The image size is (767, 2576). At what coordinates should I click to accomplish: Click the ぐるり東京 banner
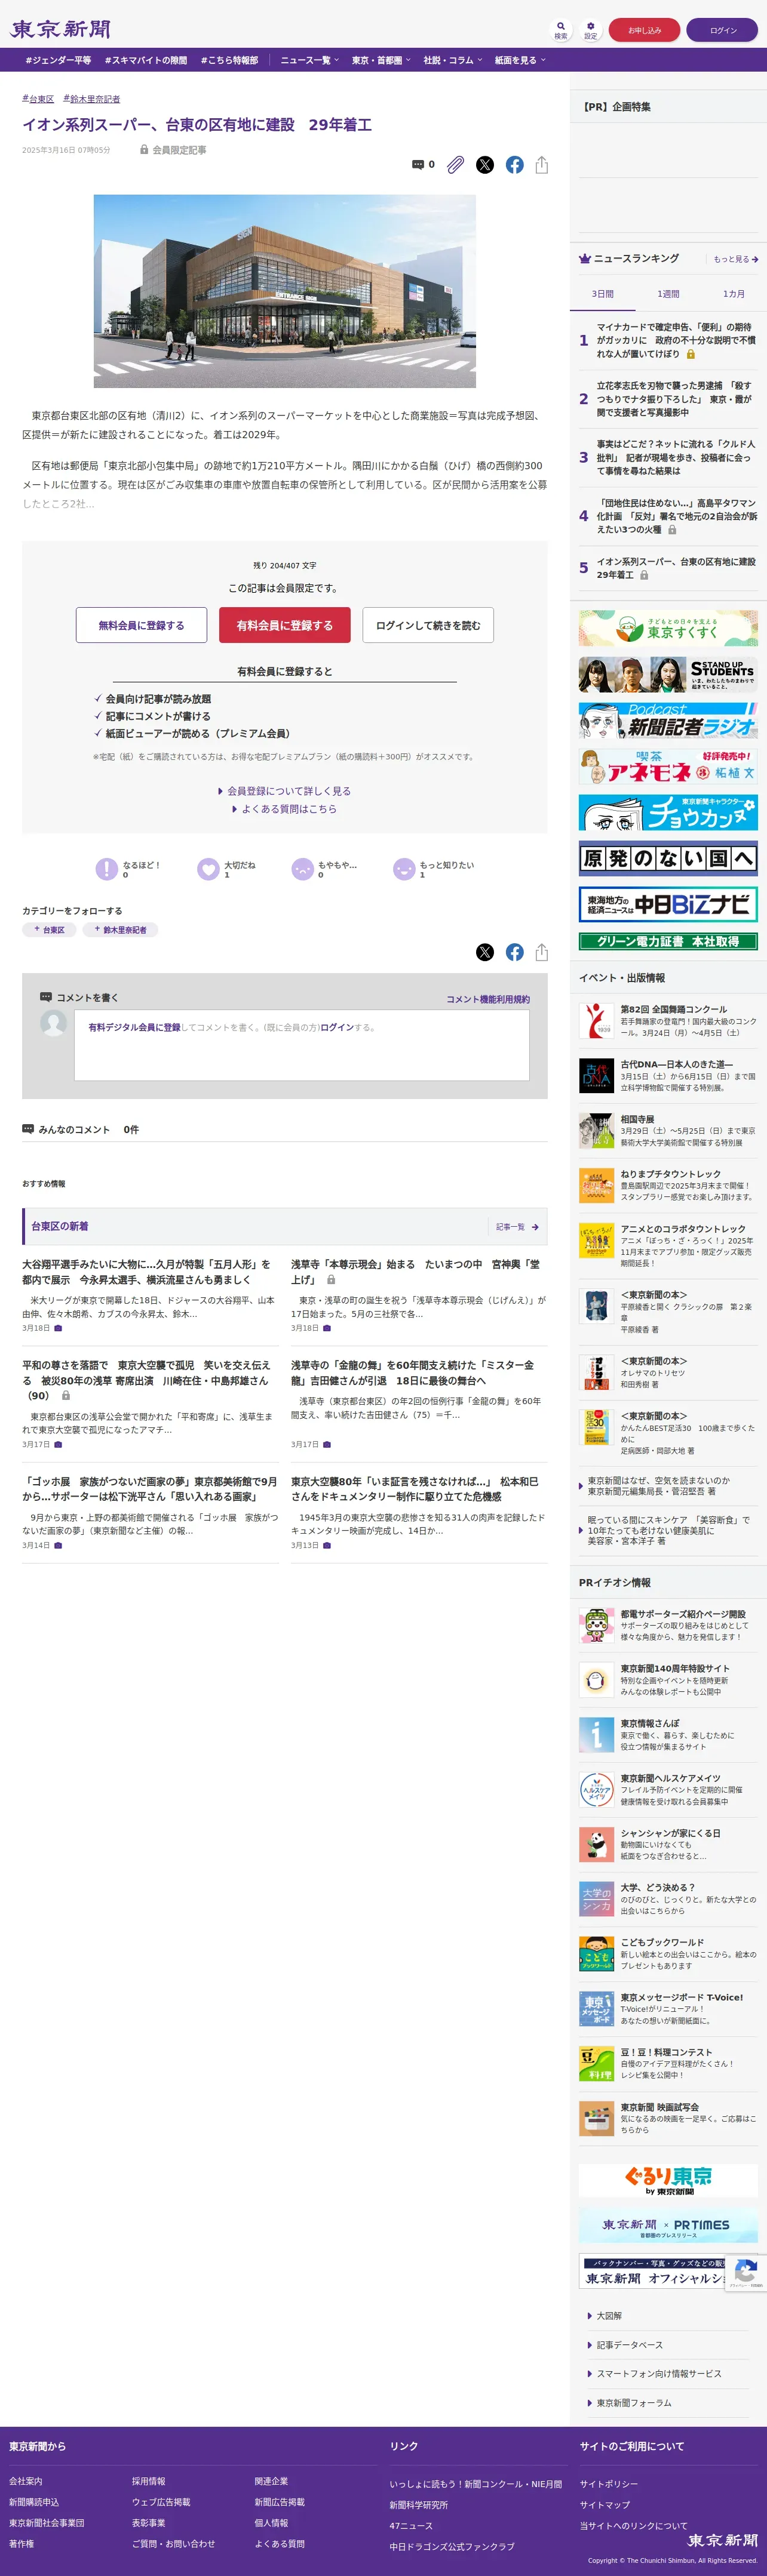click(668, 2180)
